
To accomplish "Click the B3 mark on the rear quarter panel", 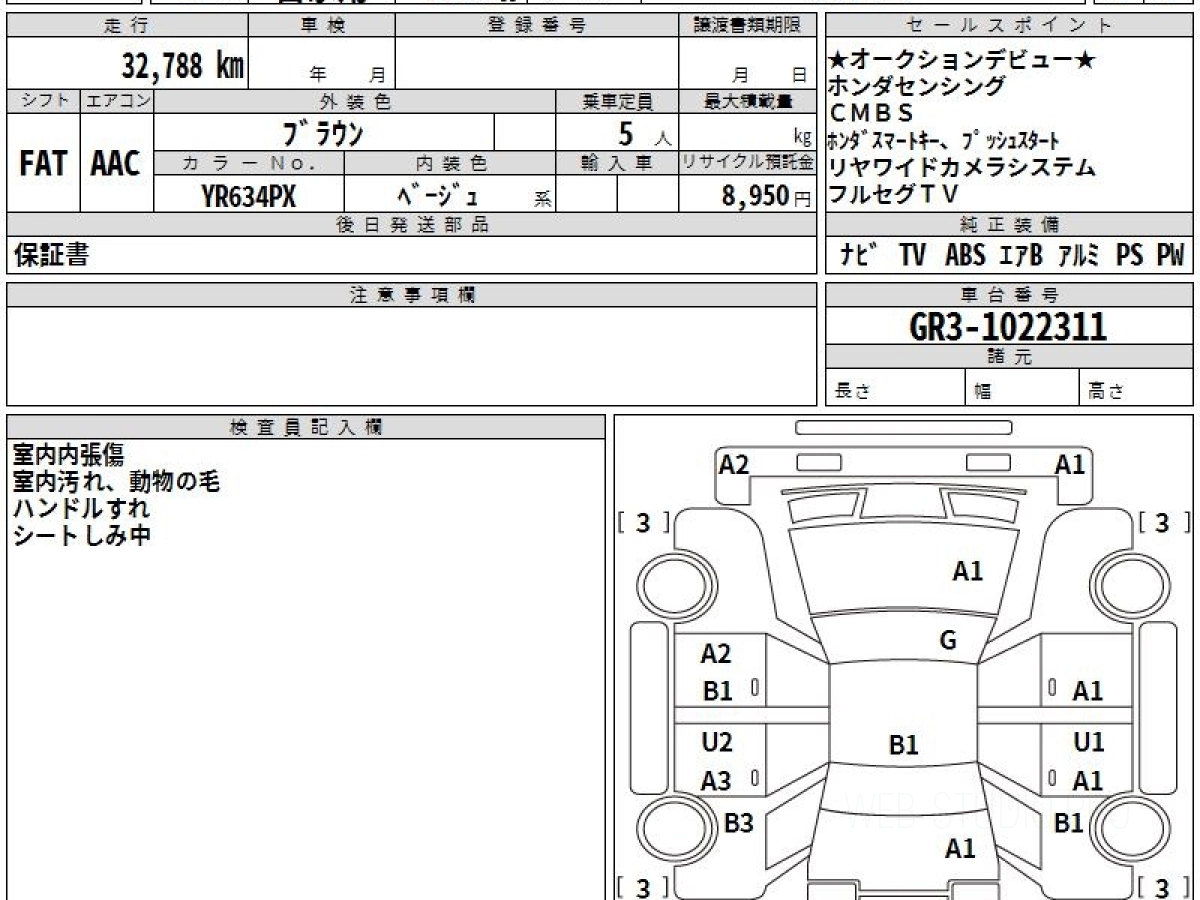I will pyautogui.click(x=738, y=823).
